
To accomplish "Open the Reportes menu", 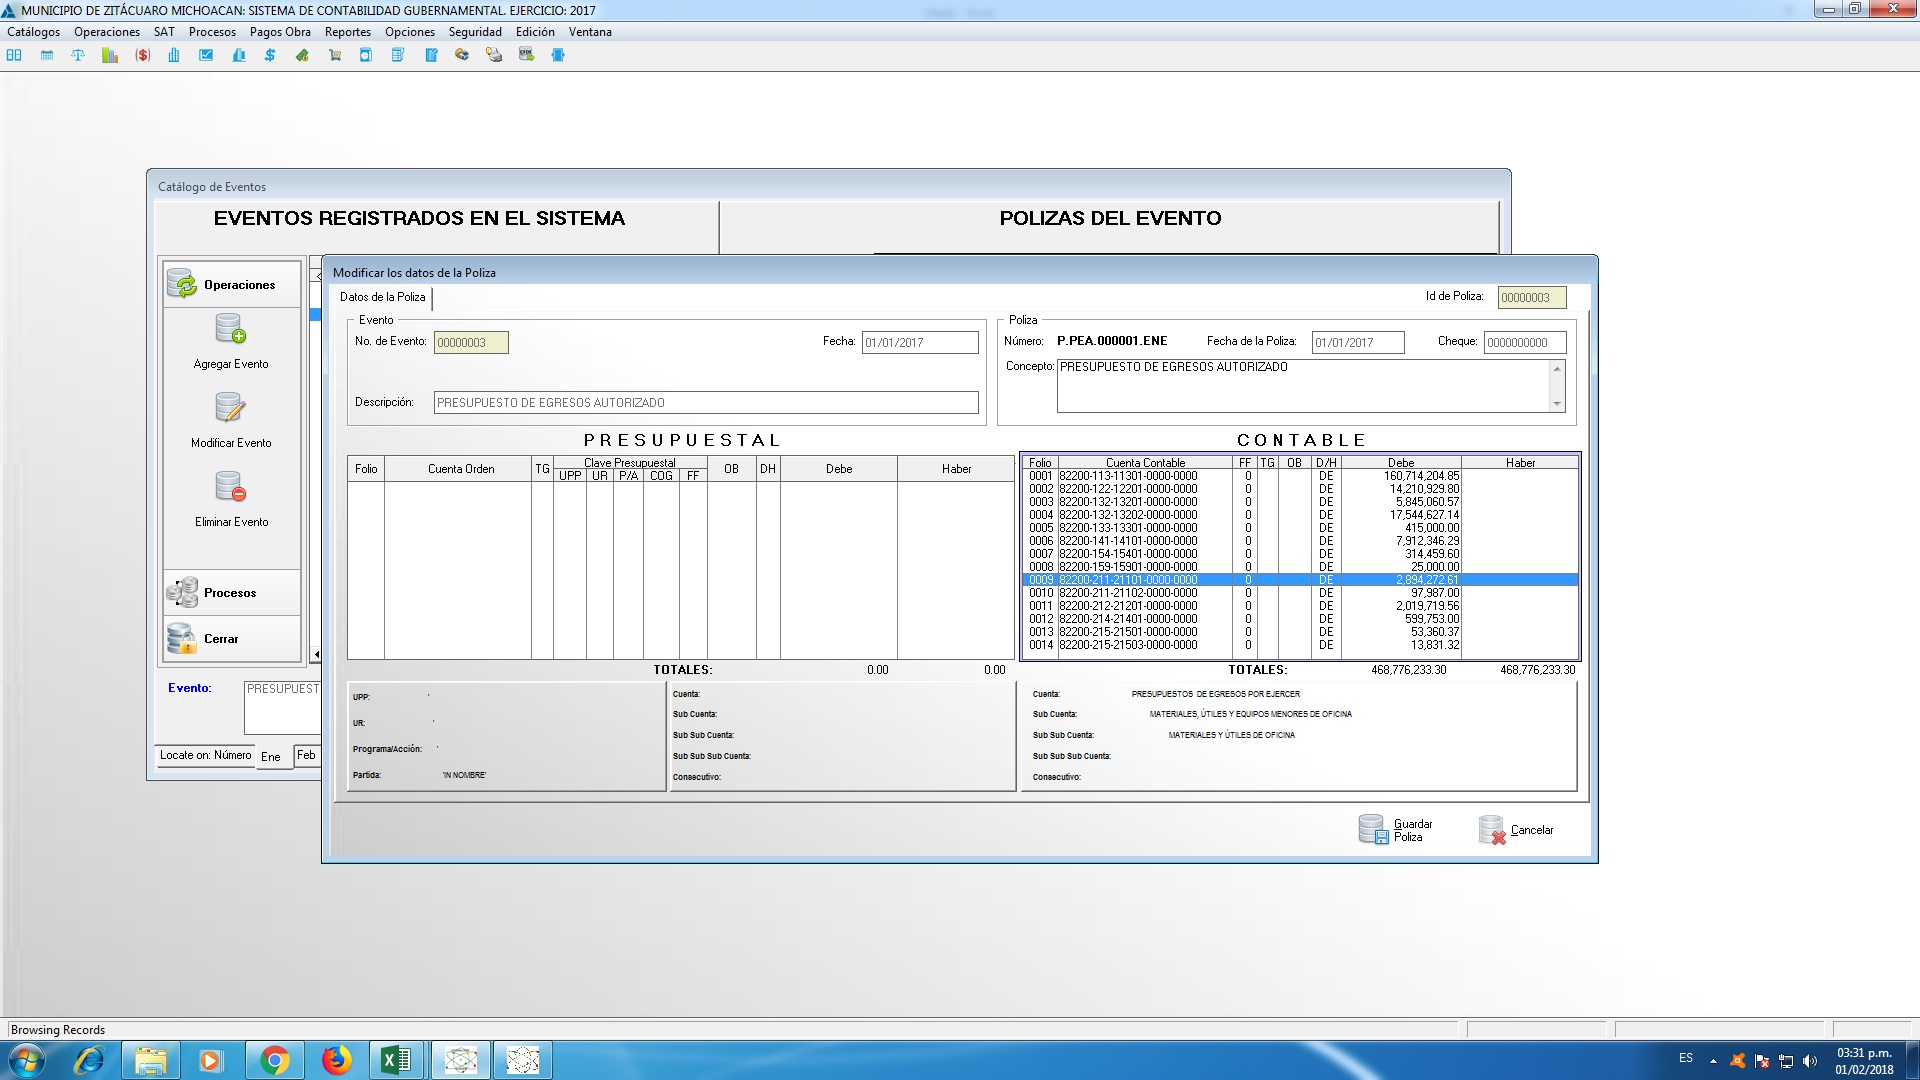I will 347,32.
